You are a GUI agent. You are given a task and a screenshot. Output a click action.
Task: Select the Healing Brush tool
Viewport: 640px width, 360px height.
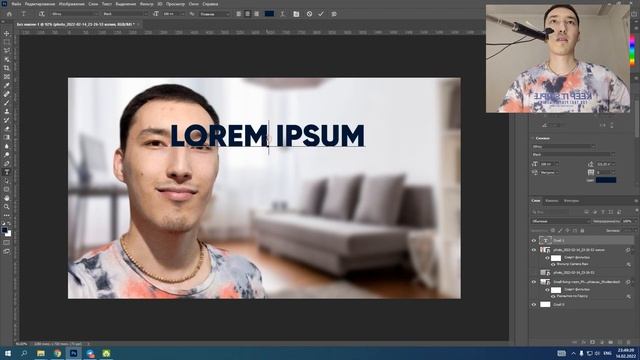pyautogui.click(x=7, y=94)
